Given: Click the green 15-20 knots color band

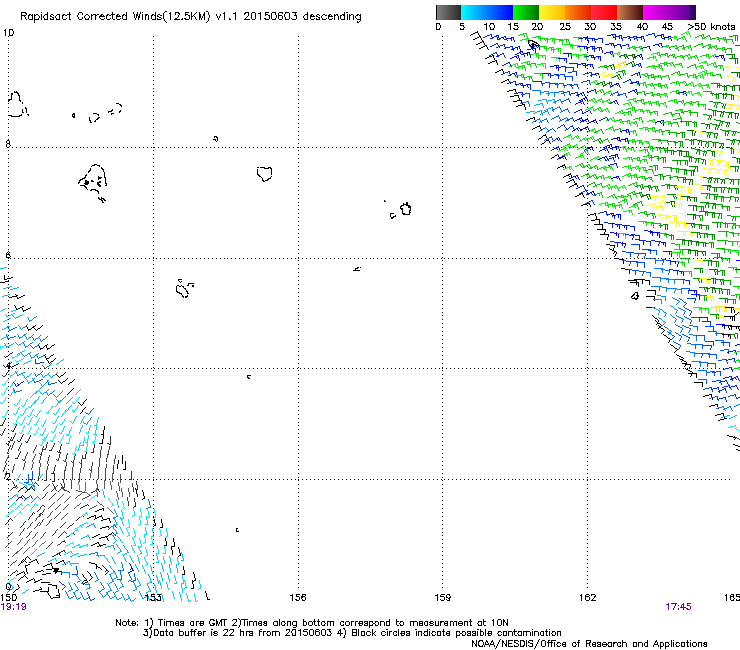Looking at the screenshot, I should (x=526, y=12).
